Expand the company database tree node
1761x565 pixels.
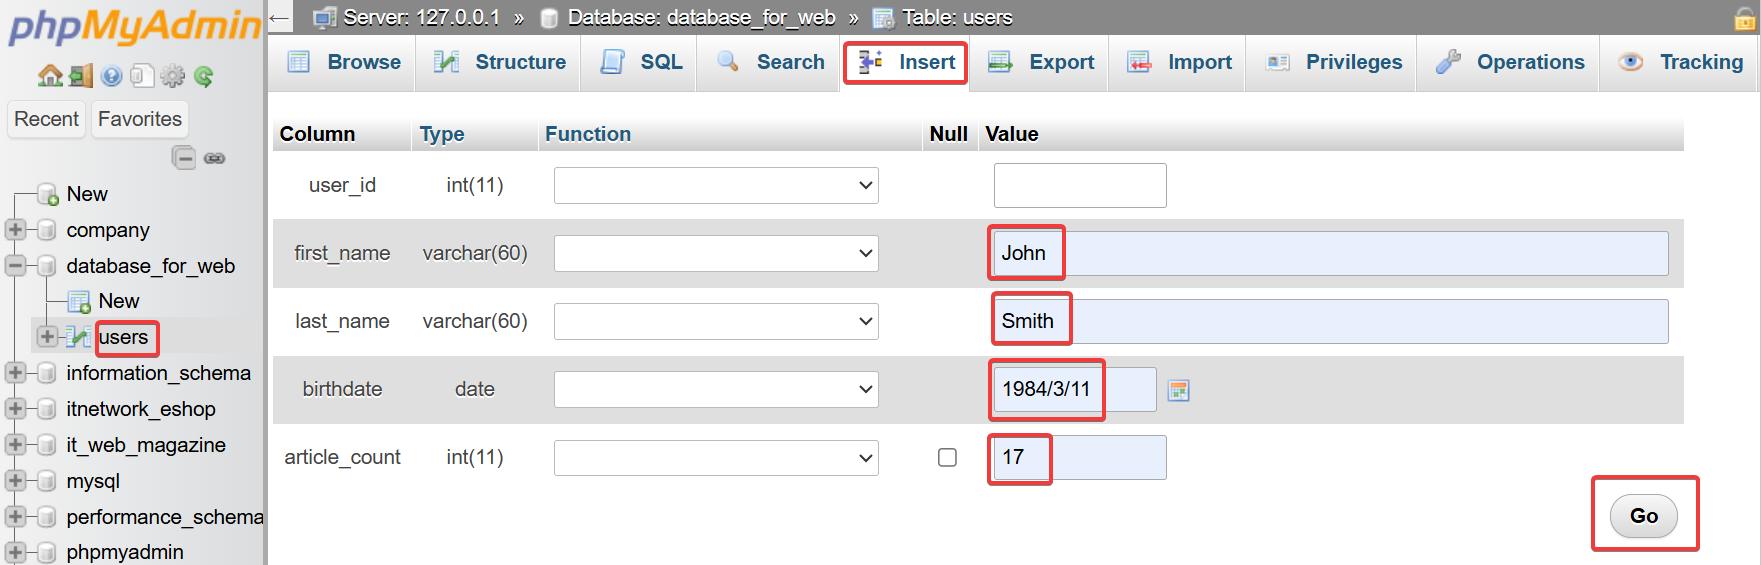15,230
